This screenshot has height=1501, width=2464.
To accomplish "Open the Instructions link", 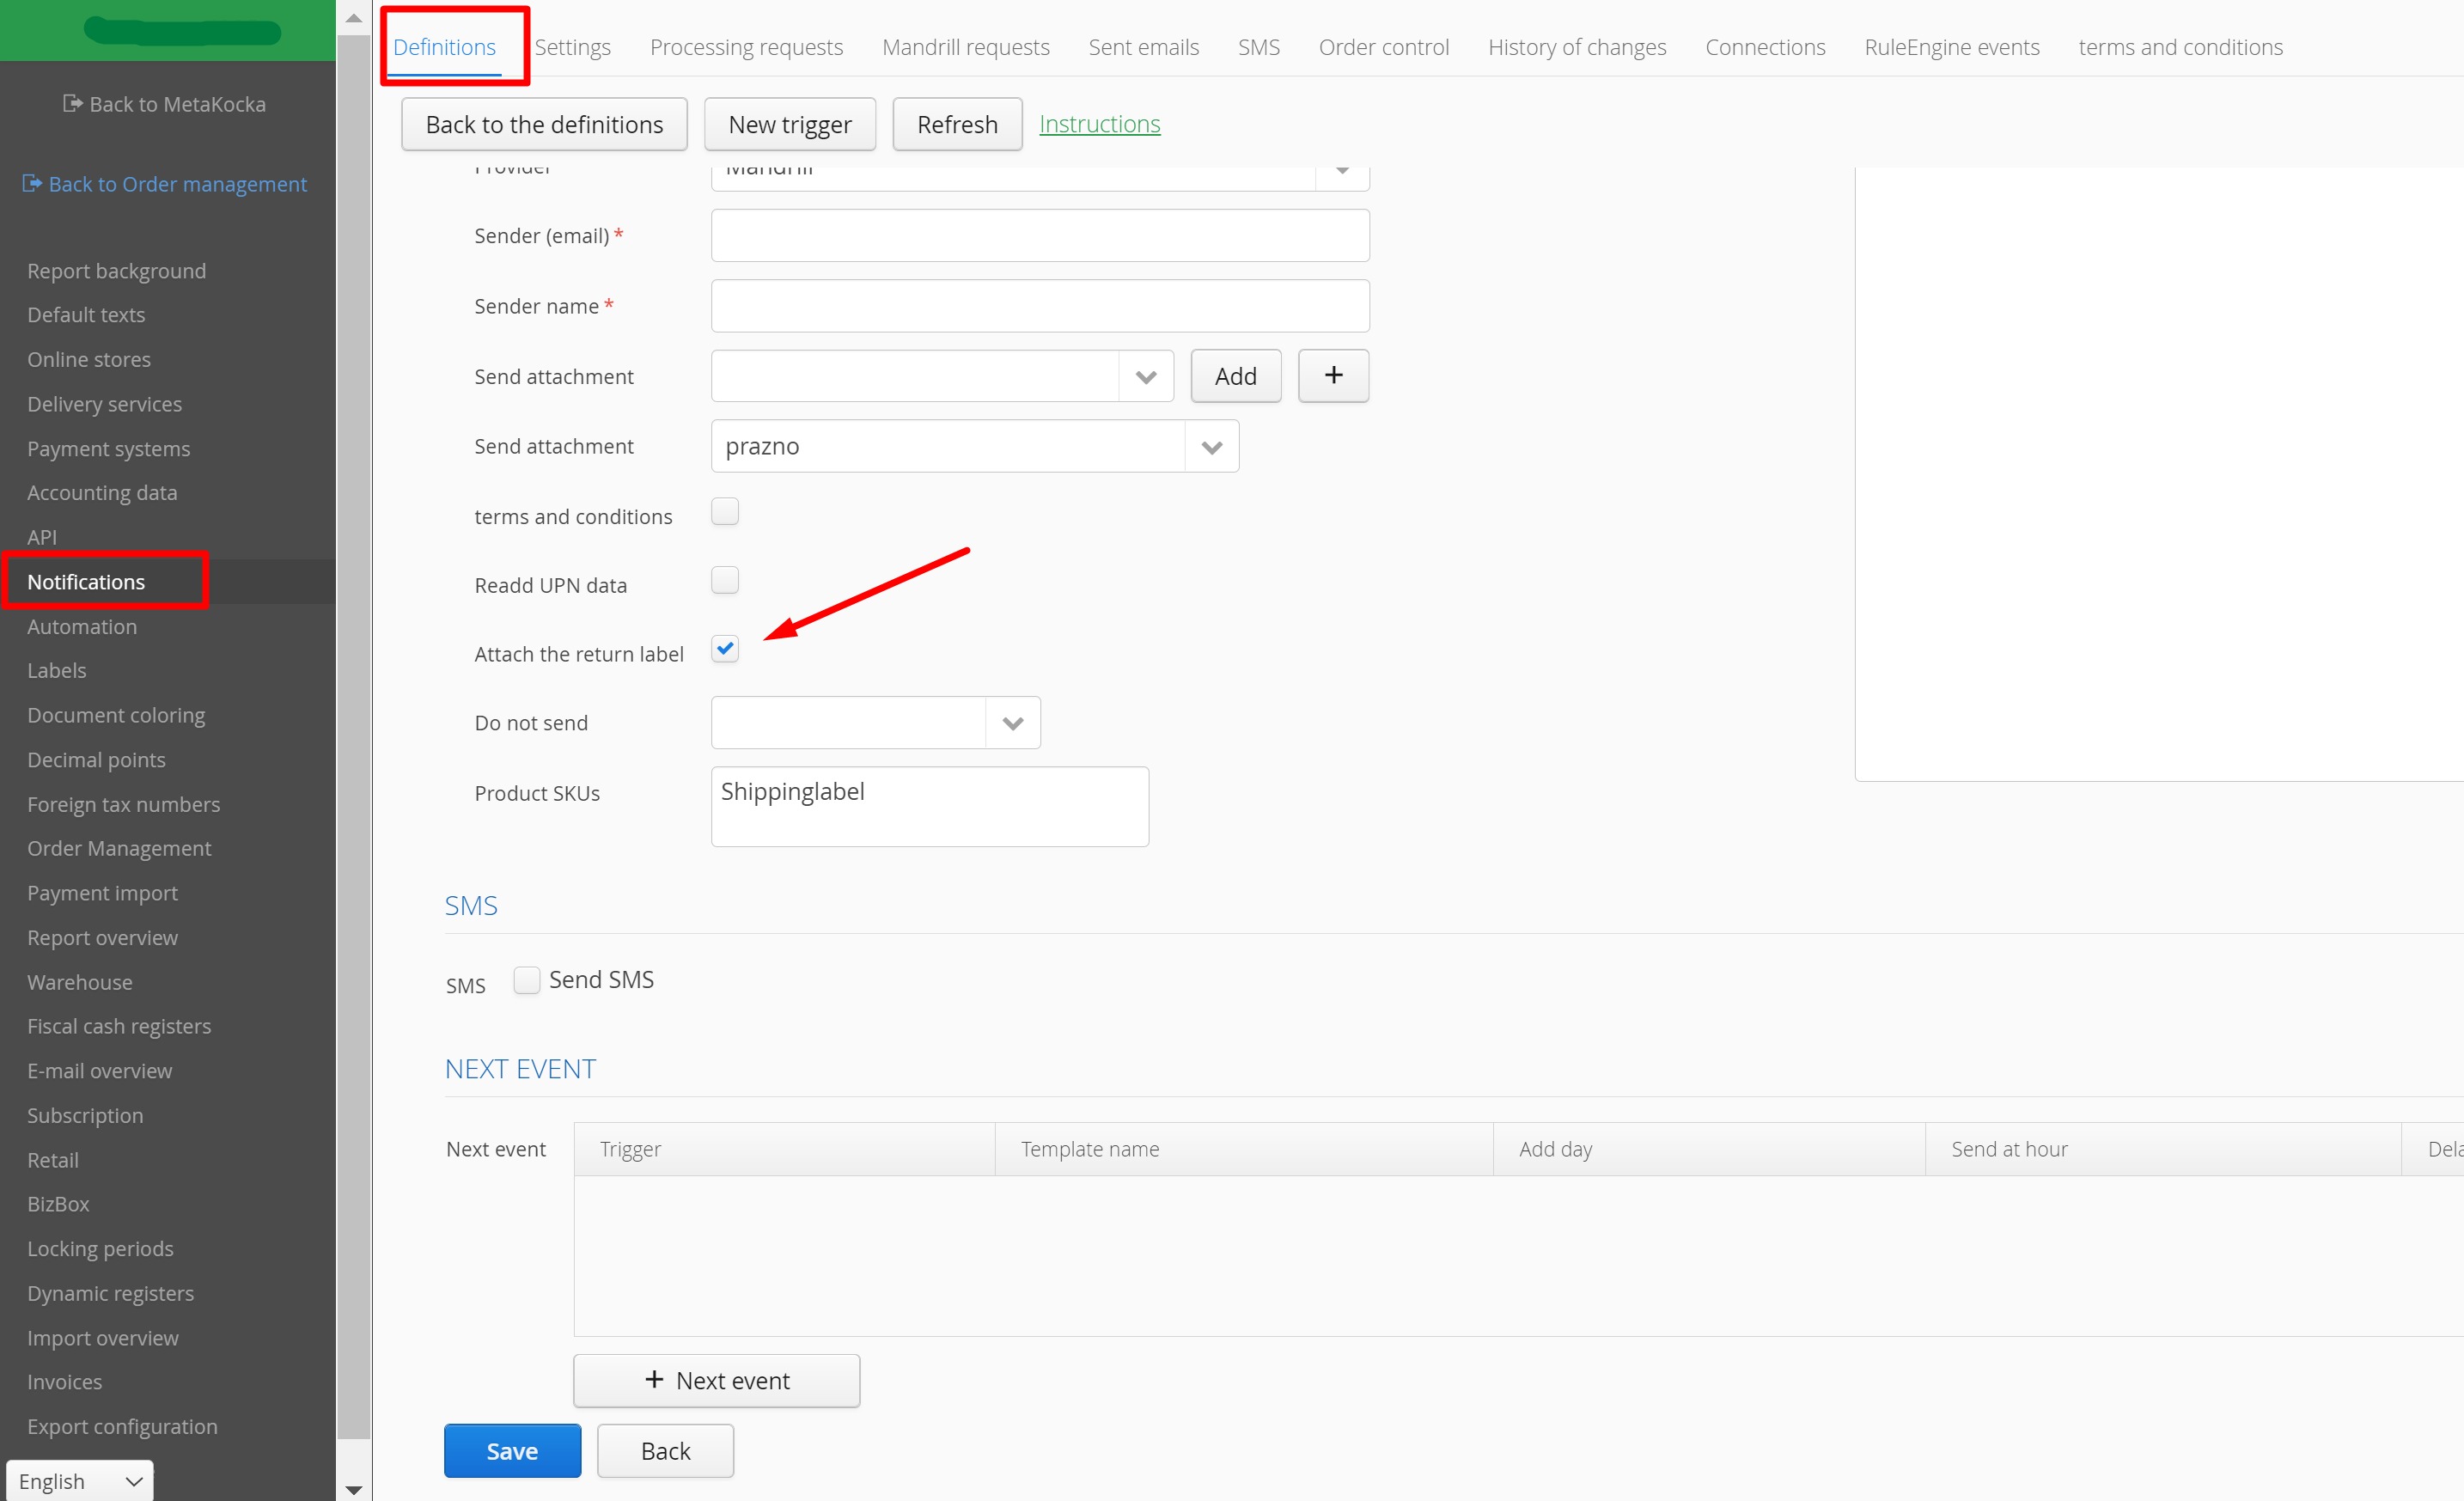I will pos(1099,124).
